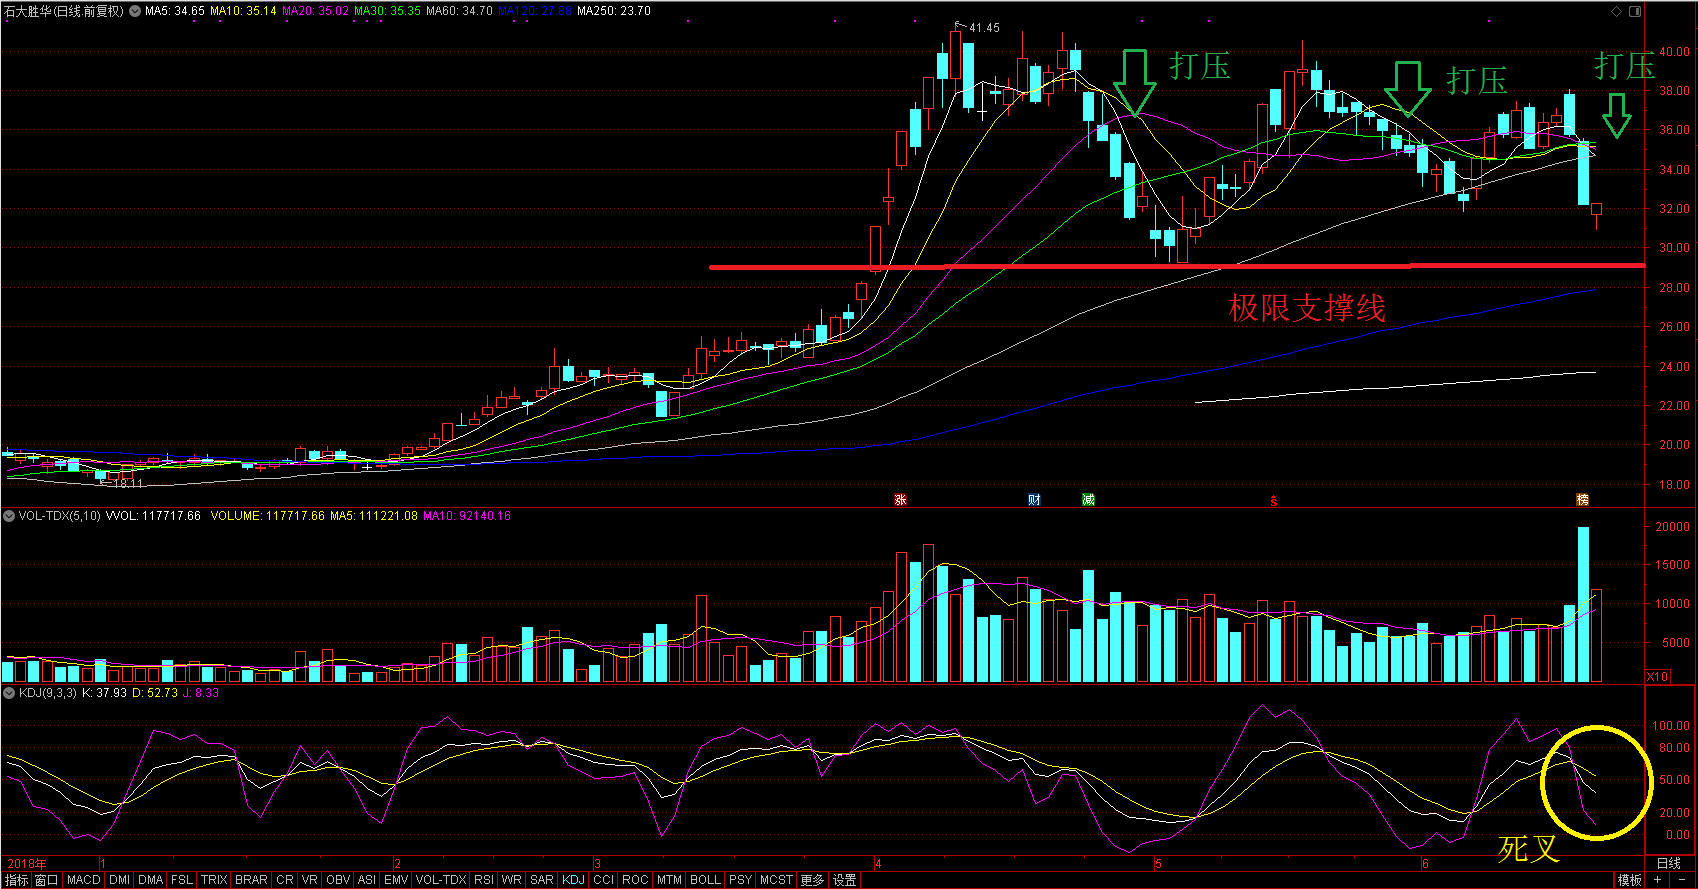Zoom in with the plus button
This screenshot has width=1698, height=889.
point(1657,880)
